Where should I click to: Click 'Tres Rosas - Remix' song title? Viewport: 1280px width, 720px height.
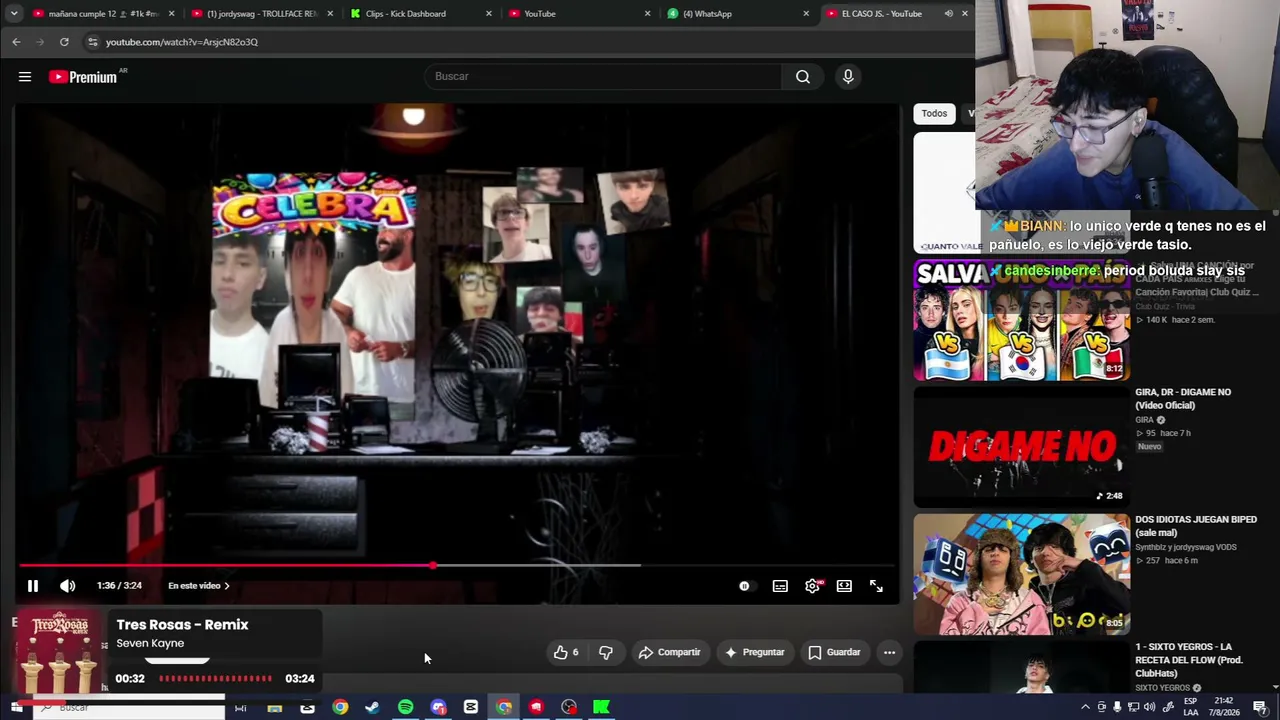(x=182, y=625)
